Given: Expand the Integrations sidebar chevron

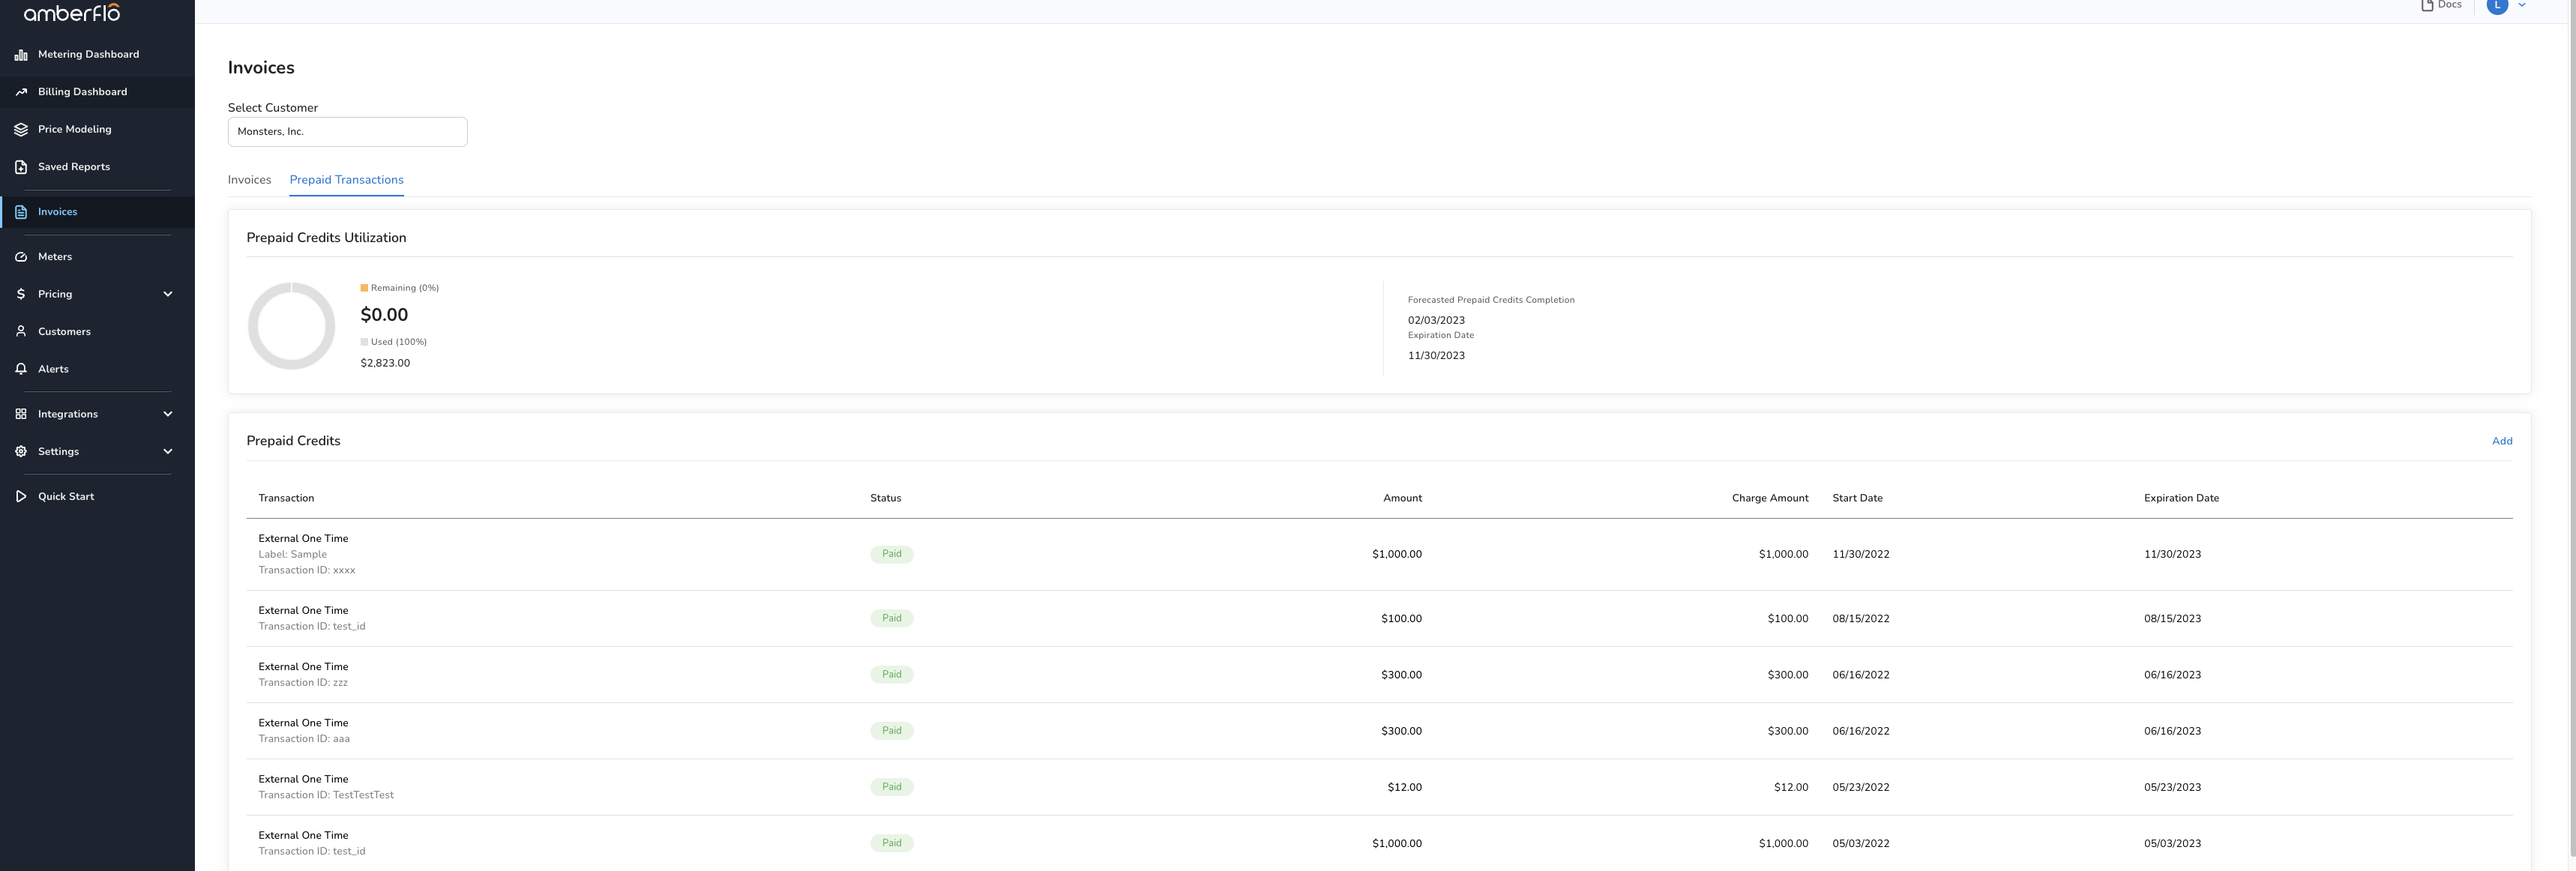Looking at the screenshot, I should 168,414.
